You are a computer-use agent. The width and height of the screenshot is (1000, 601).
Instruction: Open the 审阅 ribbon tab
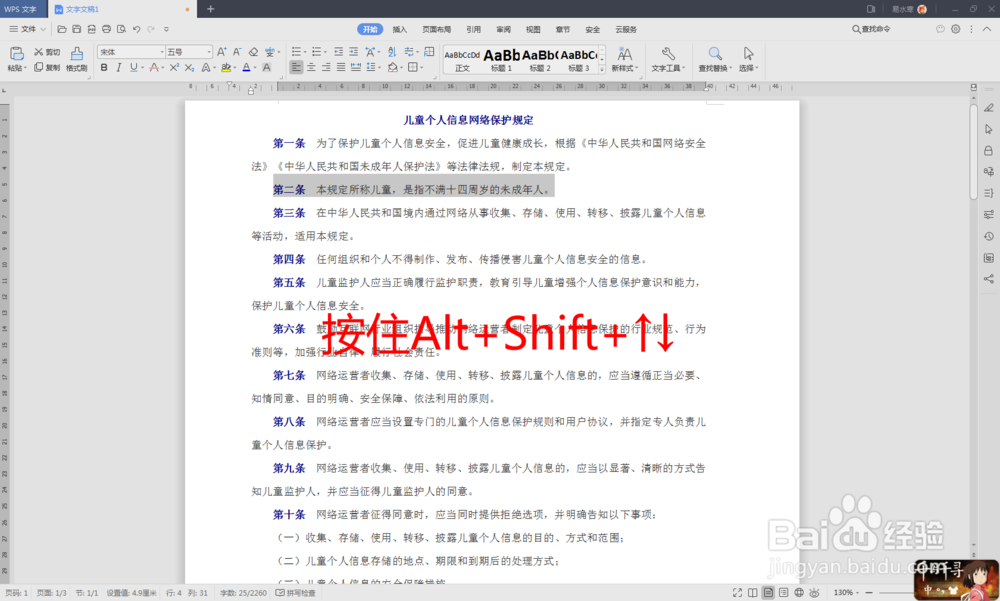tap(504, 29)
